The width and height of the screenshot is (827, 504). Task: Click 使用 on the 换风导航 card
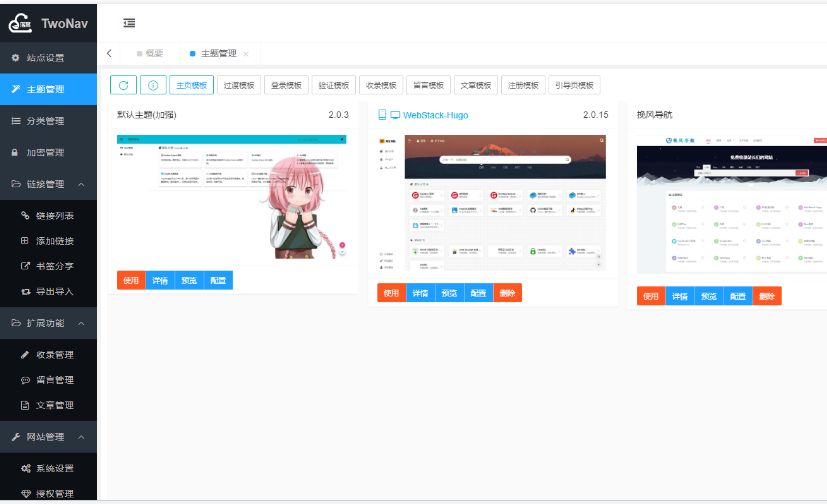pos(651,296)
